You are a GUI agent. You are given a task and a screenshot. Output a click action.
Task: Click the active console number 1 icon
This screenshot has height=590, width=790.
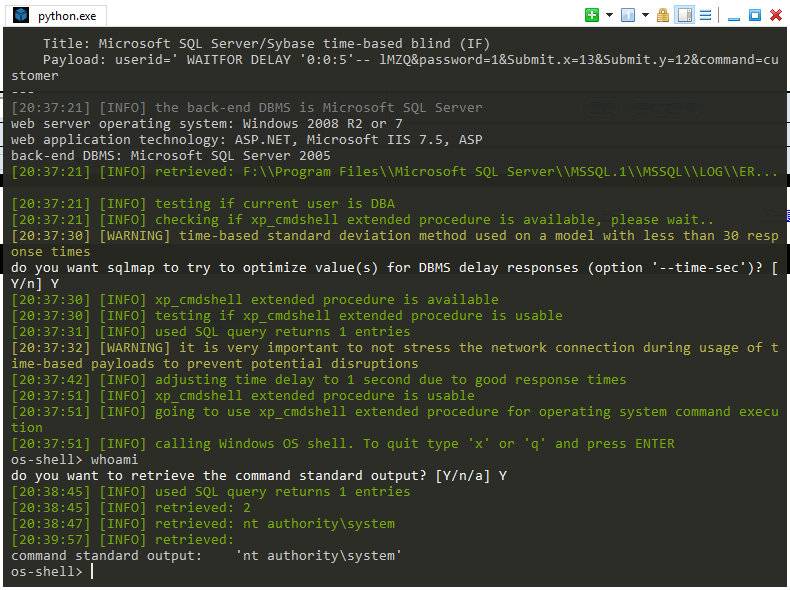click(x=628, y=15)
